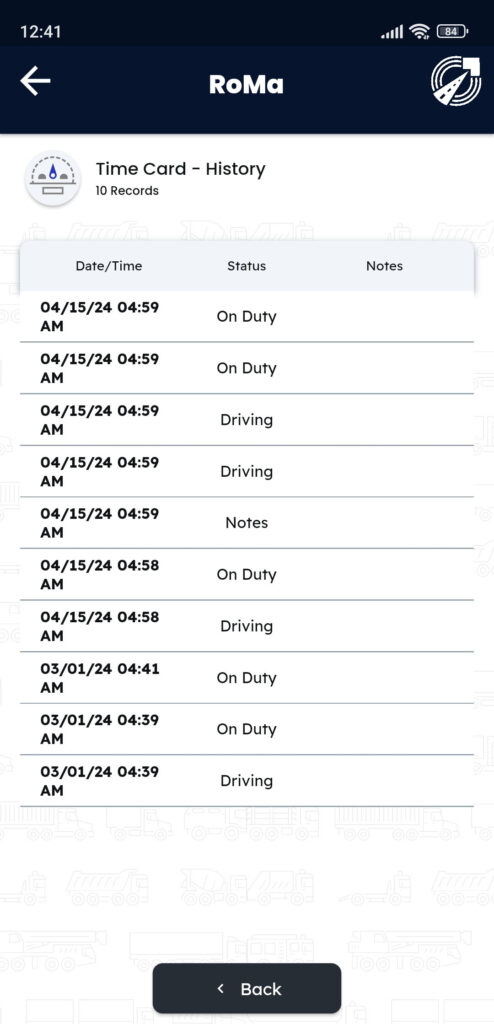Tap the 10 Records count label
The width and height of the screenshot is (494, 1024).
[x=127, y=191]
